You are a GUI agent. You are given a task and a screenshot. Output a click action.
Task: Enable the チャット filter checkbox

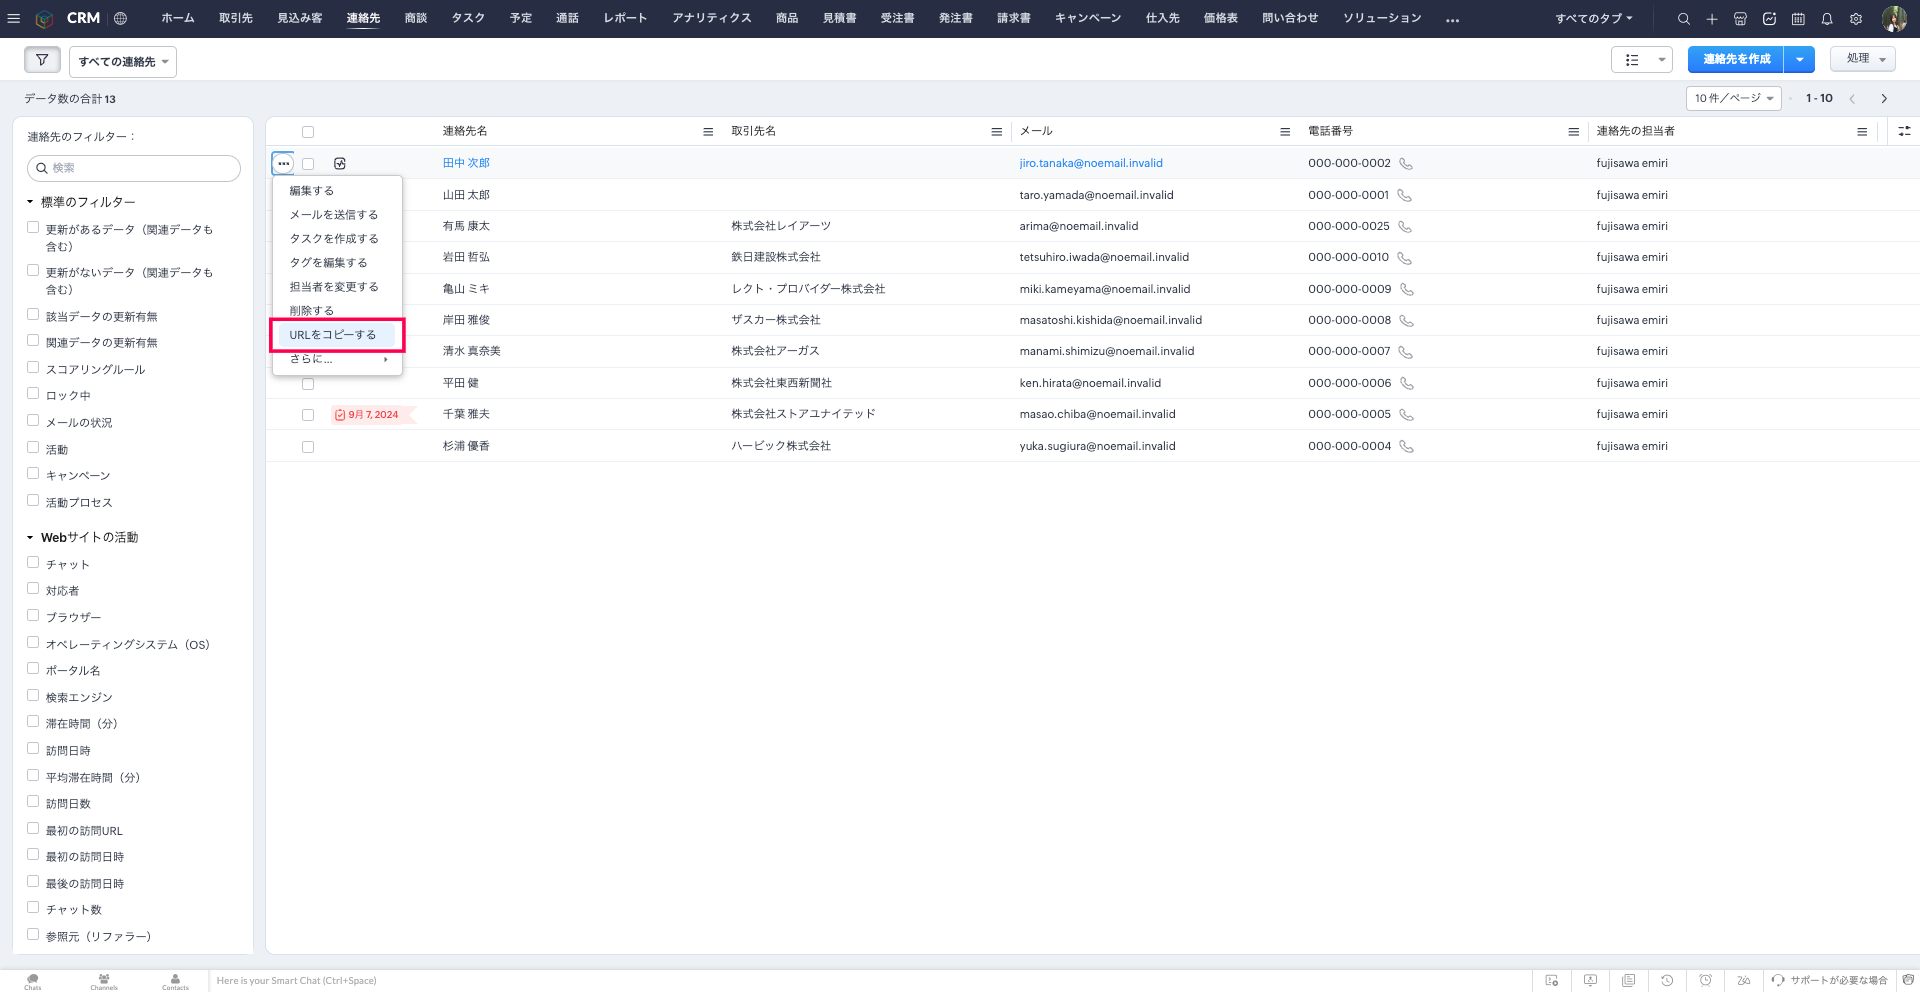coord(33,563)
